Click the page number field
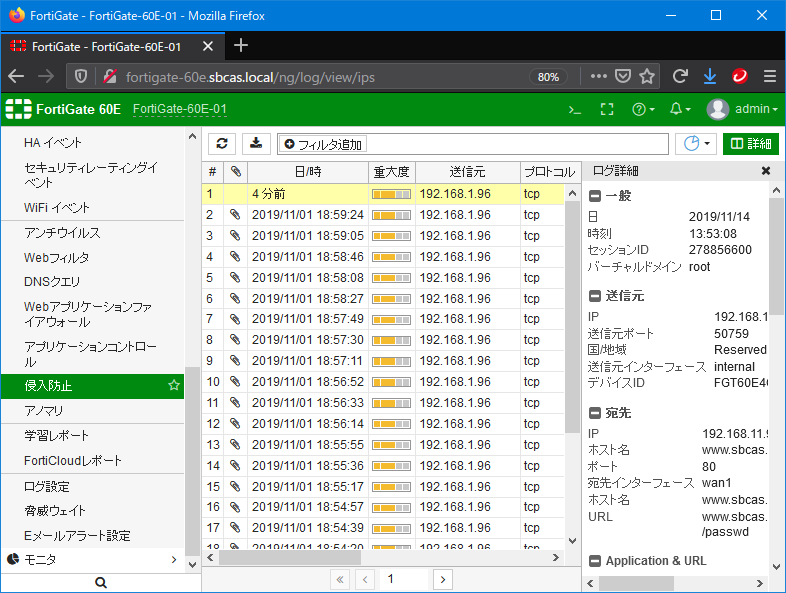Viewport: 786px width, 593px height. click(x=404, y=579)
